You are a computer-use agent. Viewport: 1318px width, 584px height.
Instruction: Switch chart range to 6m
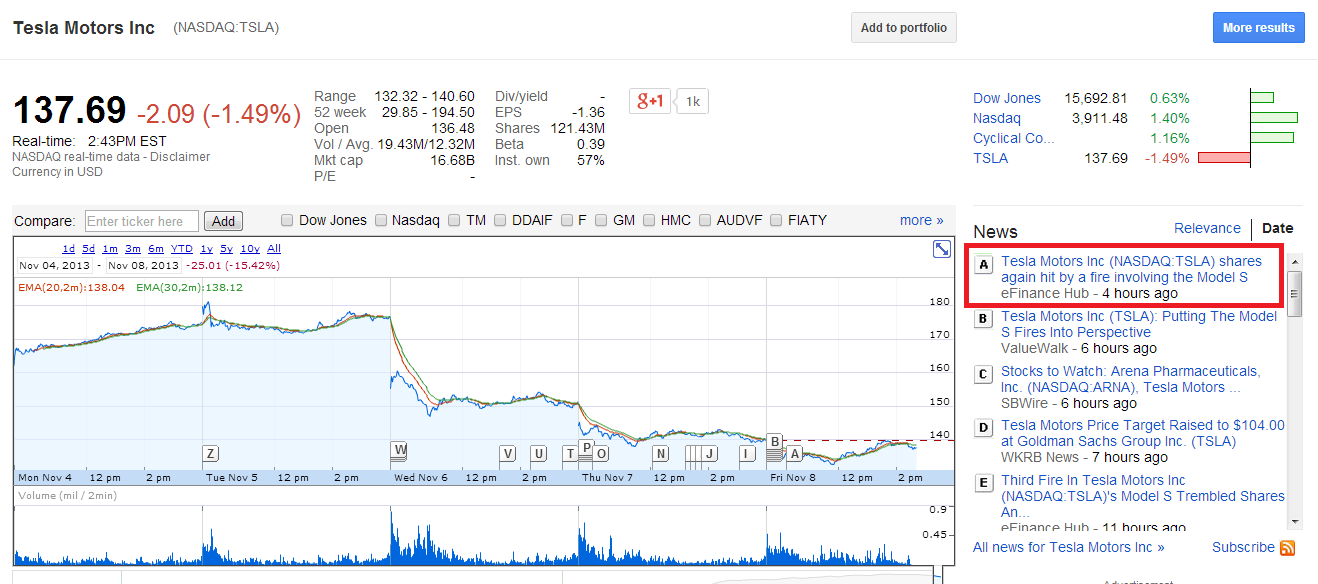156,248
